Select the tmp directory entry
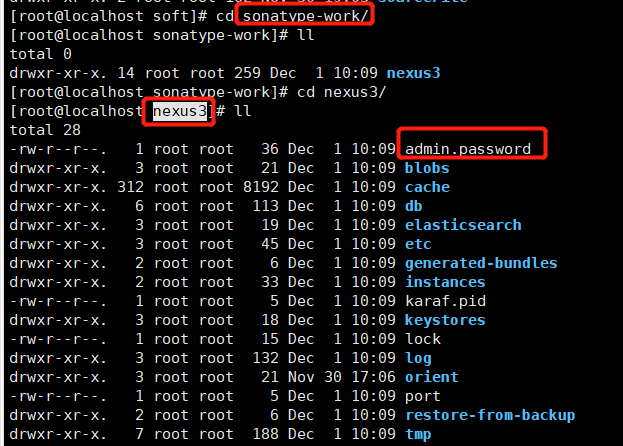623x446 pixels. (418, 434)
